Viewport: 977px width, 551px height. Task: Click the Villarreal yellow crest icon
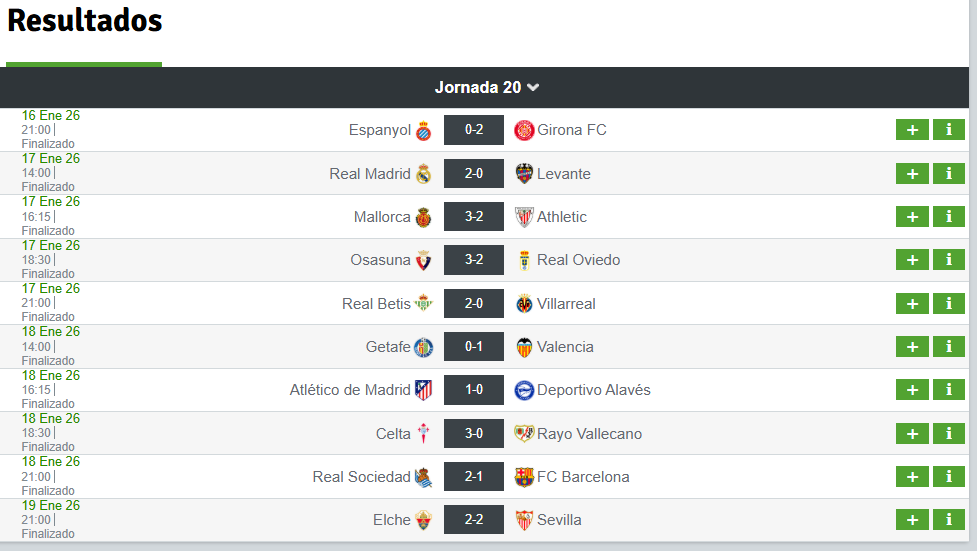(x=524, y=304)
